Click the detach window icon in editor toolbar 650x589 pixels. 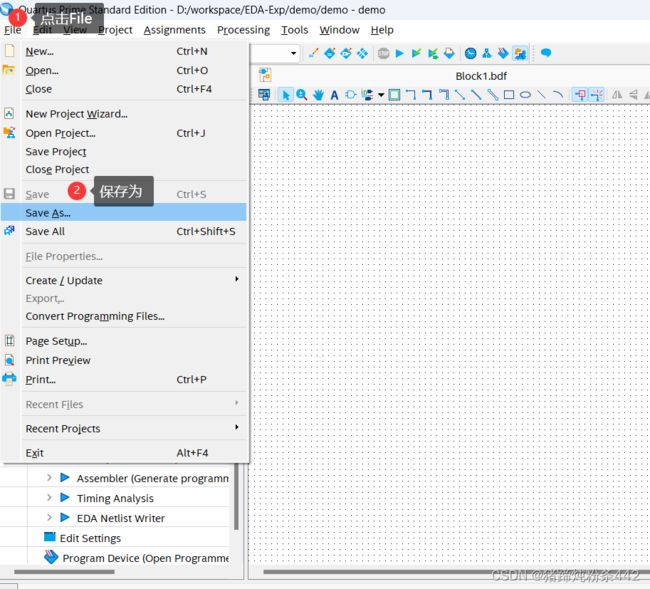pos(264,95)
